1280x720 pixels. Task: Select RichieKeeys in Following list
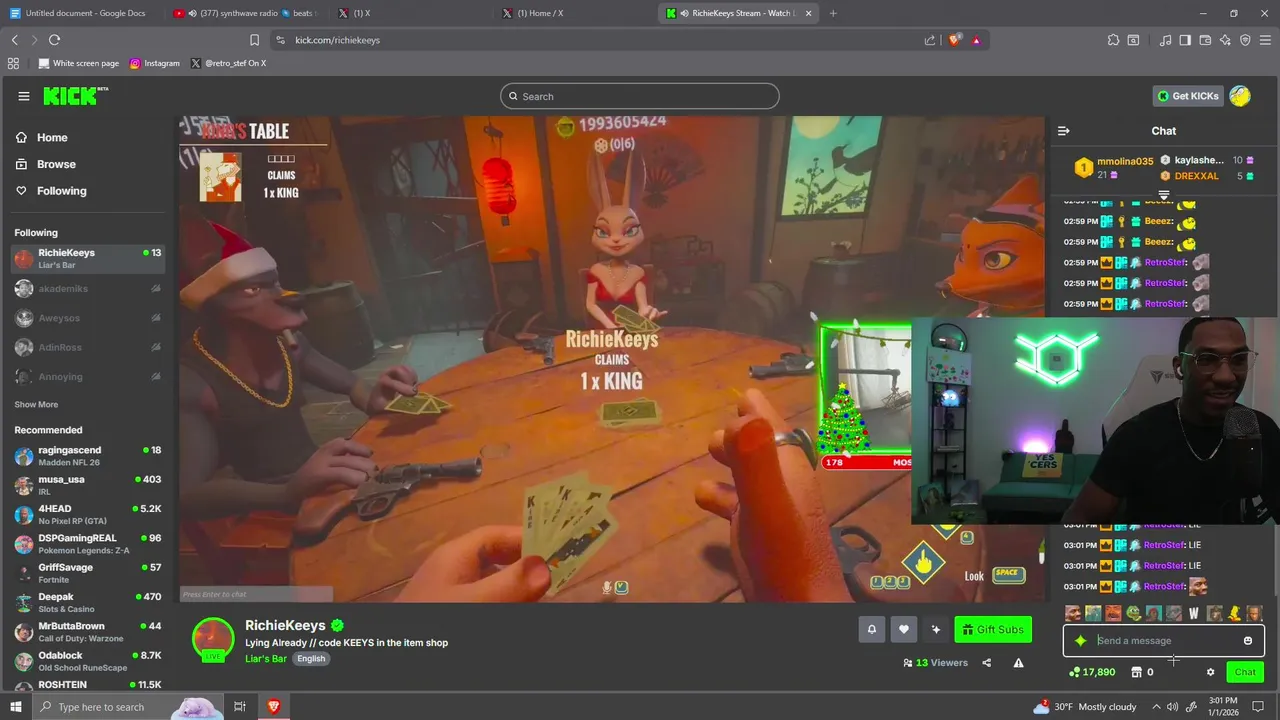click(88, 258)
